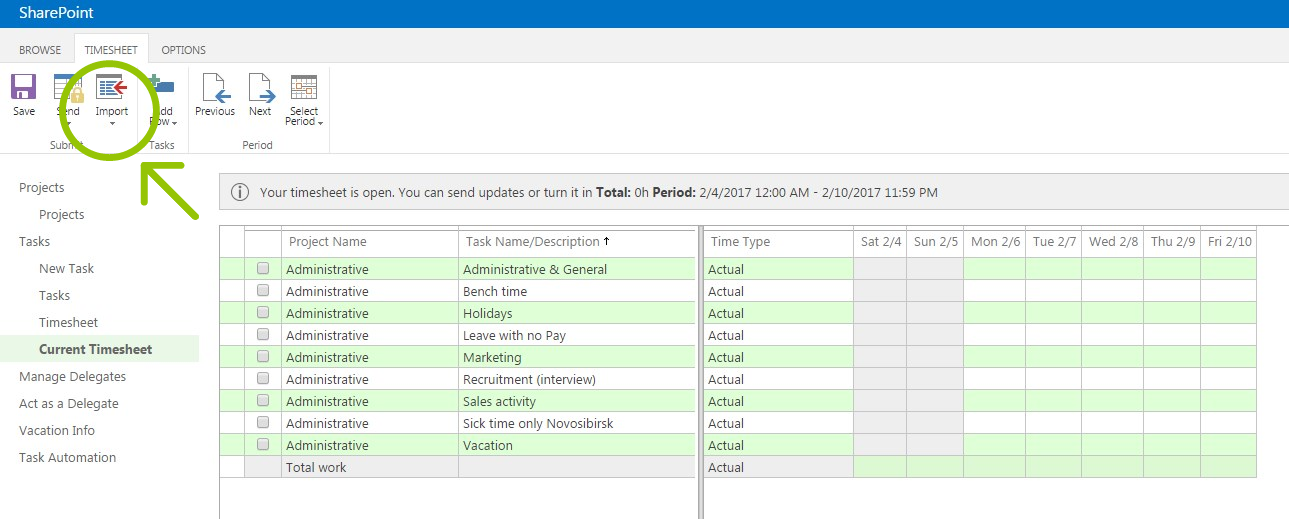Click the Fri 2/10 column header
The image size is (1289, 519).
tap(1229, 242)
